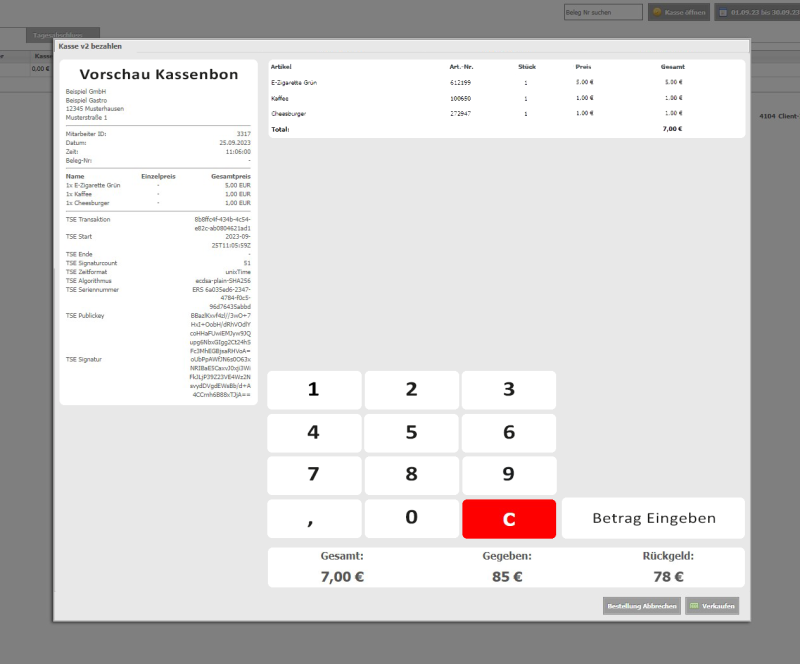Cancel the order via Bestellung Abbrechen
Screen dimensions: 800x664
click(x=642, y=606)
